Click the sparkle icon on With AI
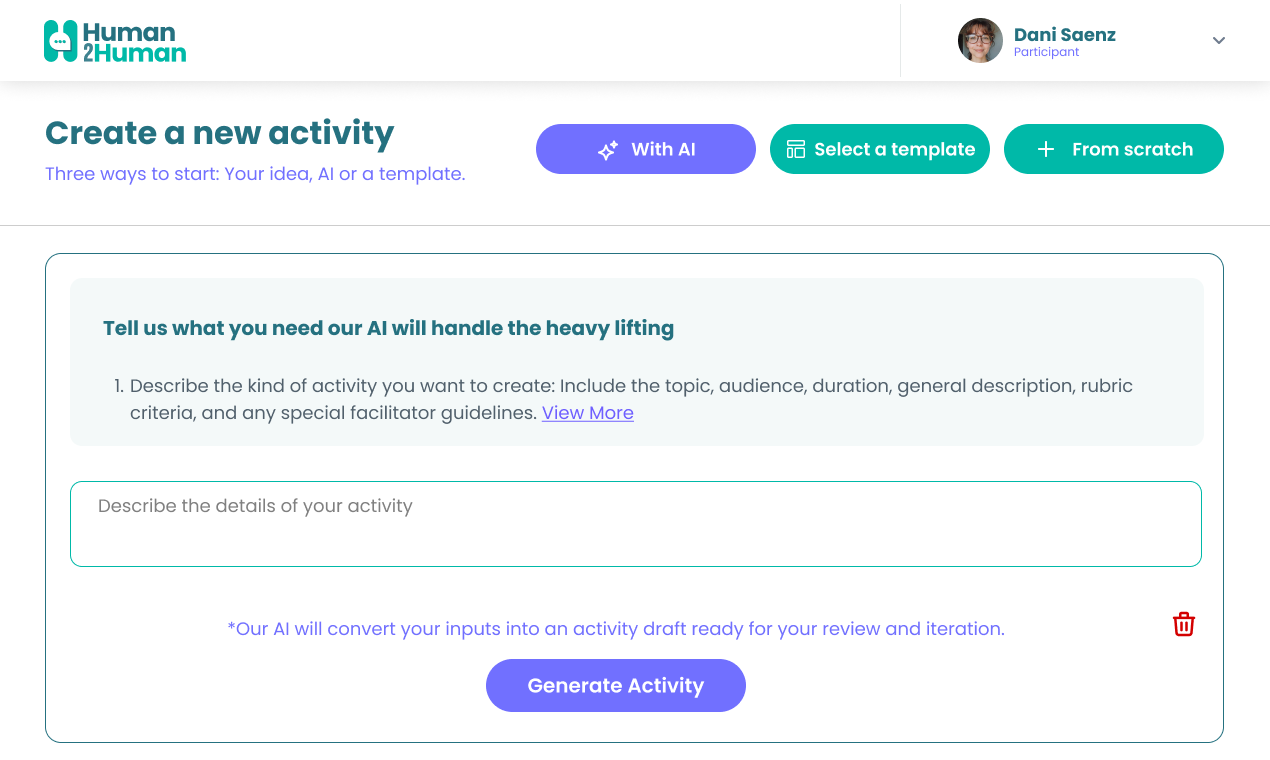1270x760 pixels. [608, 150]
